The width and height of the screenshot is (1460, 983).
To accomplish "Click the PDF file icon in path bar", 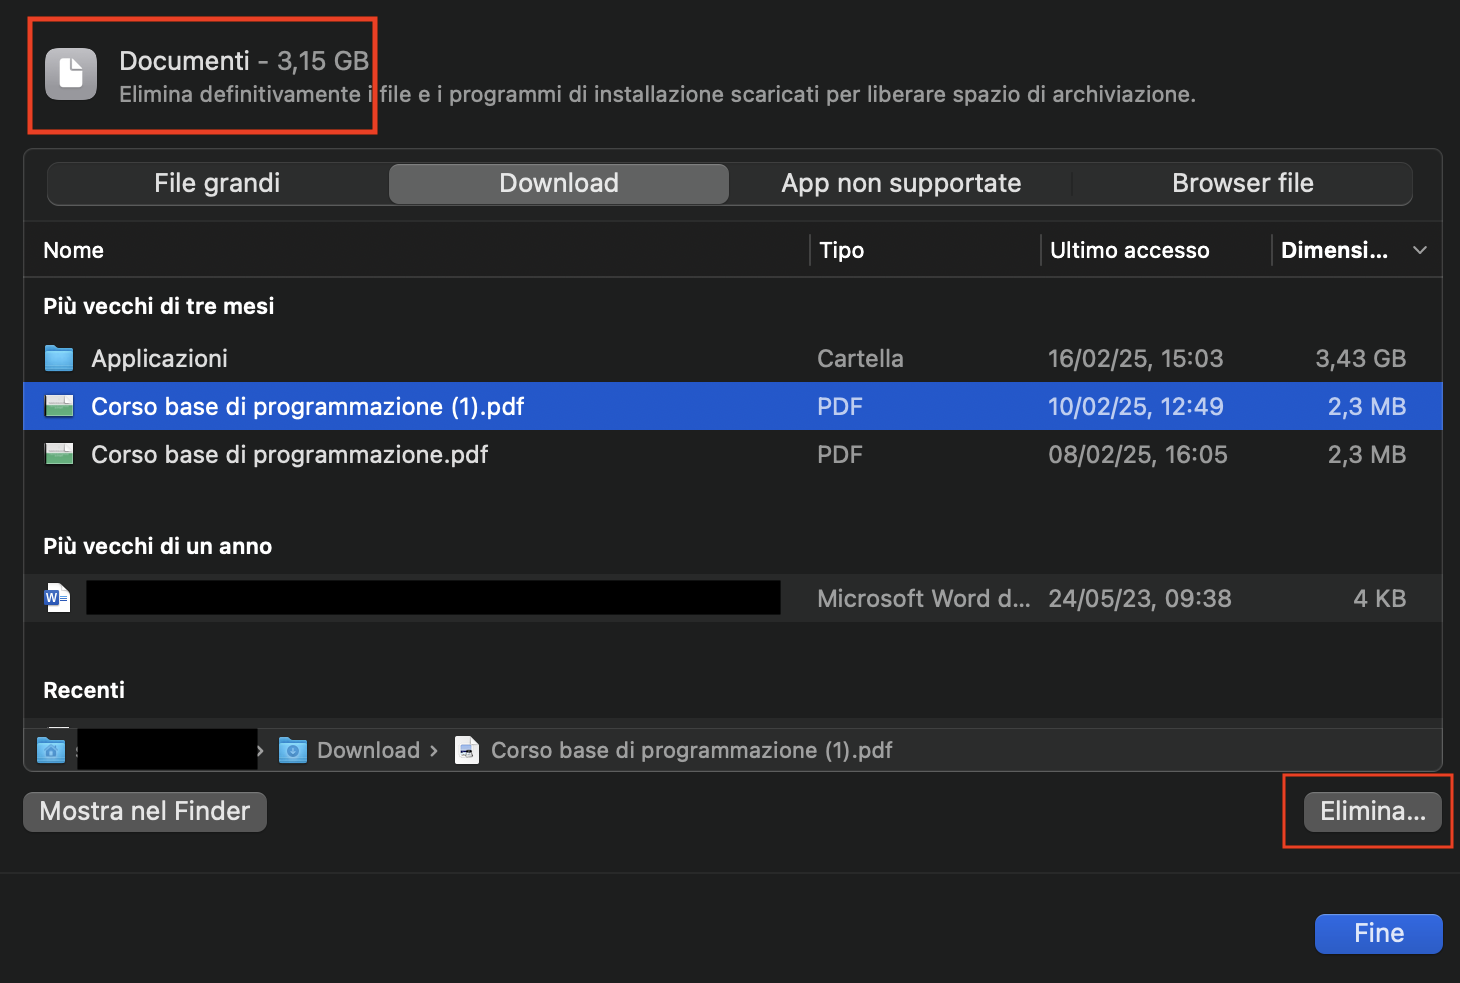I will coord(467,750).
